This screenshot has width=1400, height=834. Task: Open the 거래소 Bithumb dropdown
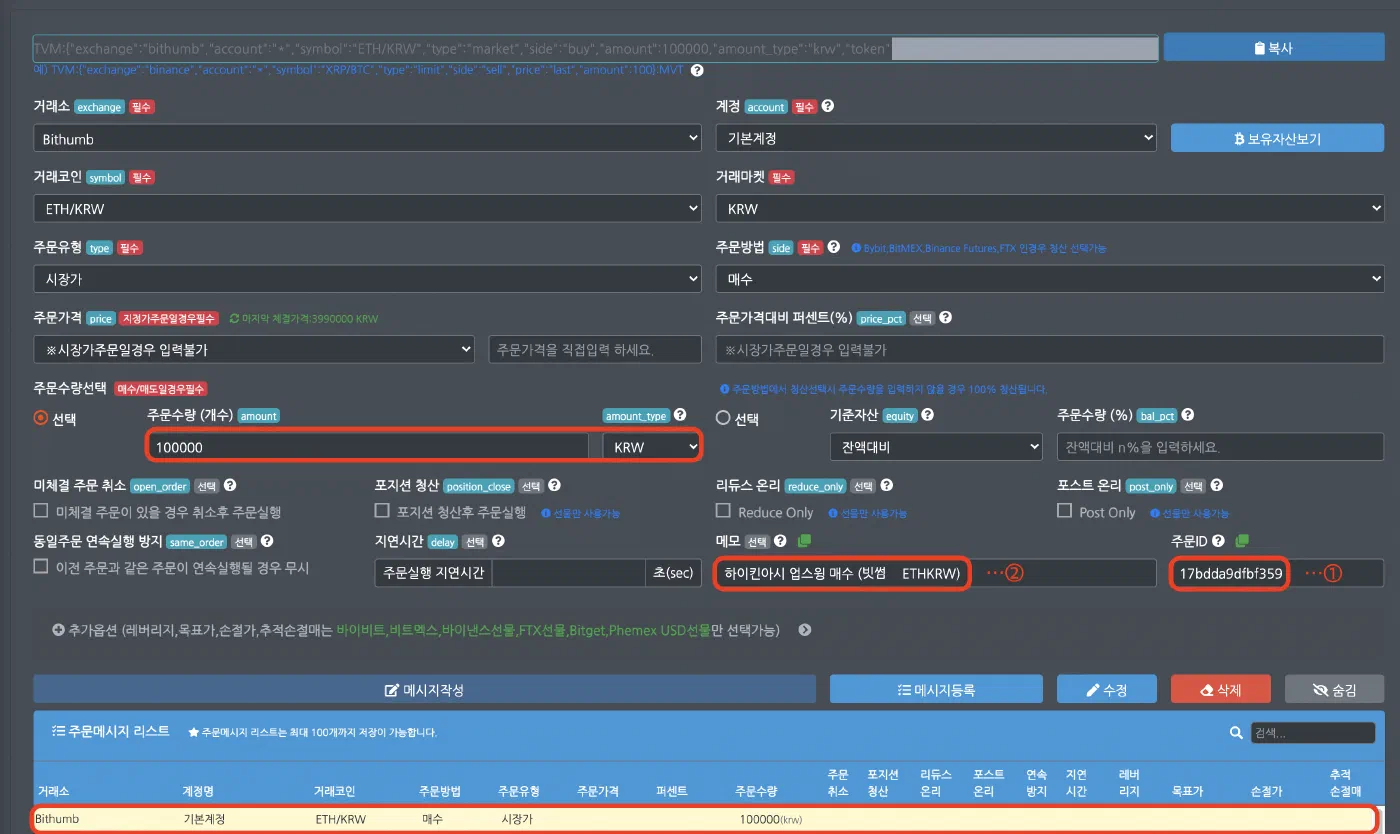(367, 138)
